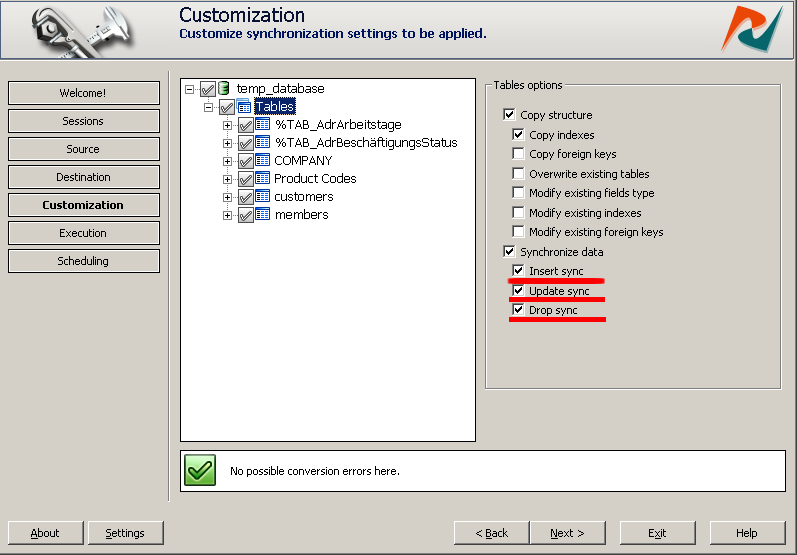
Task: Click the table icon beside COMPANY
Action: coord(262,161)
